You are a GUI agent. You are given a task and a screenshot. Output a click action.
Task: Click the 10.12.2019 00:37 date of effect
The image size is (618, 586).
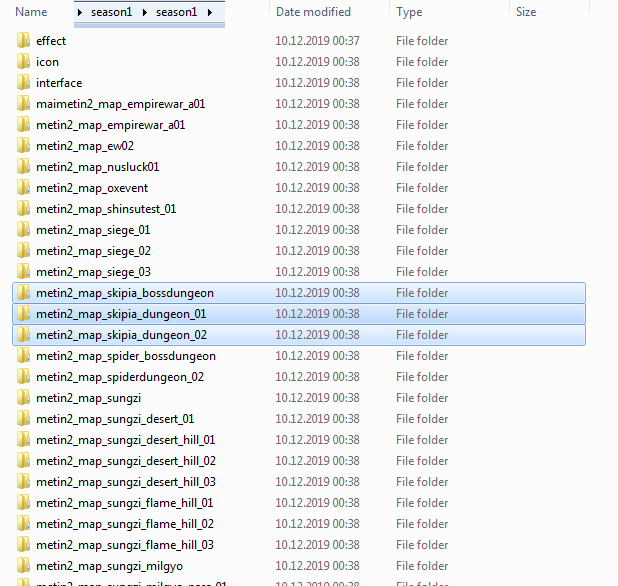[317, 41]
